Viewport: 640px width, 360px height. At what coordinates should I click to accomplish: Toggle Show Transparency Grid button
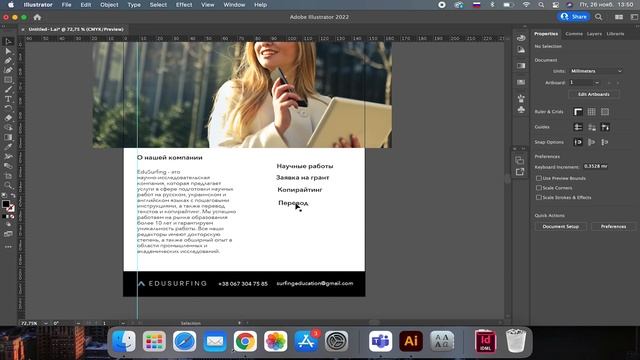605,111
